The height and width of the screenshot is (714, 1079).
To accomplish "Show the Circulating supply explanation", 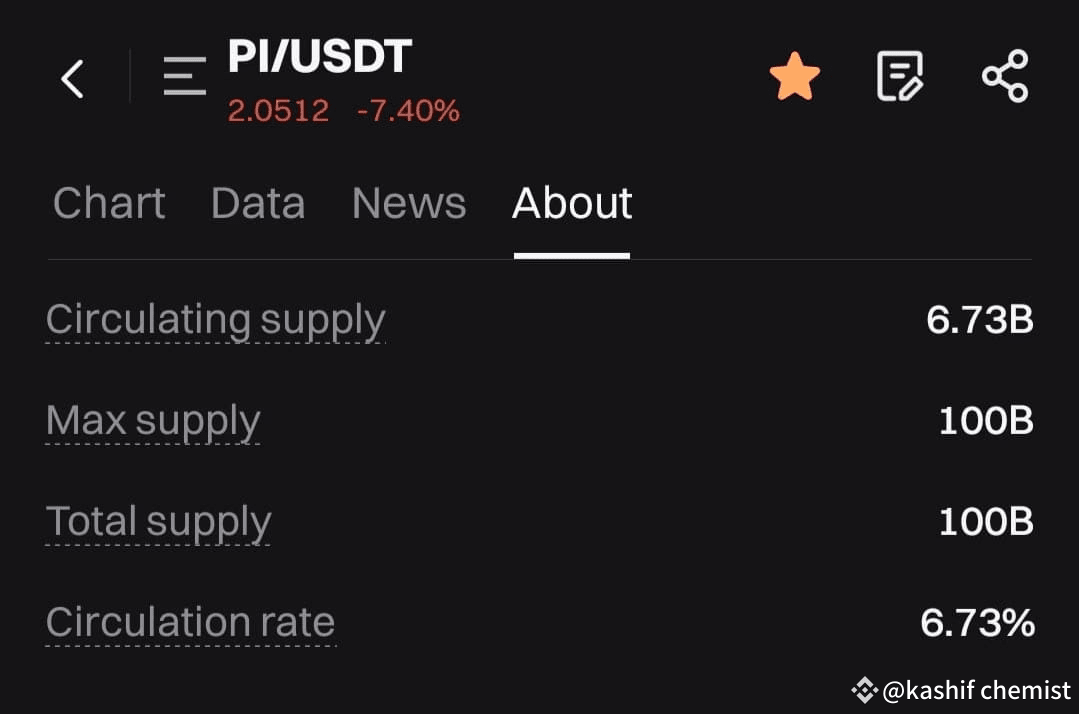I will 215,321.
